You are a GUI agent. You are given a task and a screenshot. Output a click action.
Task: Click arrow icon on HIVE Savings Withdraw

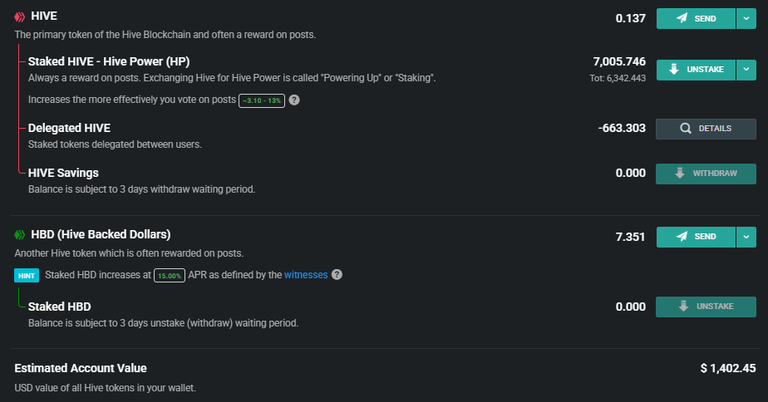click(679, 173)
